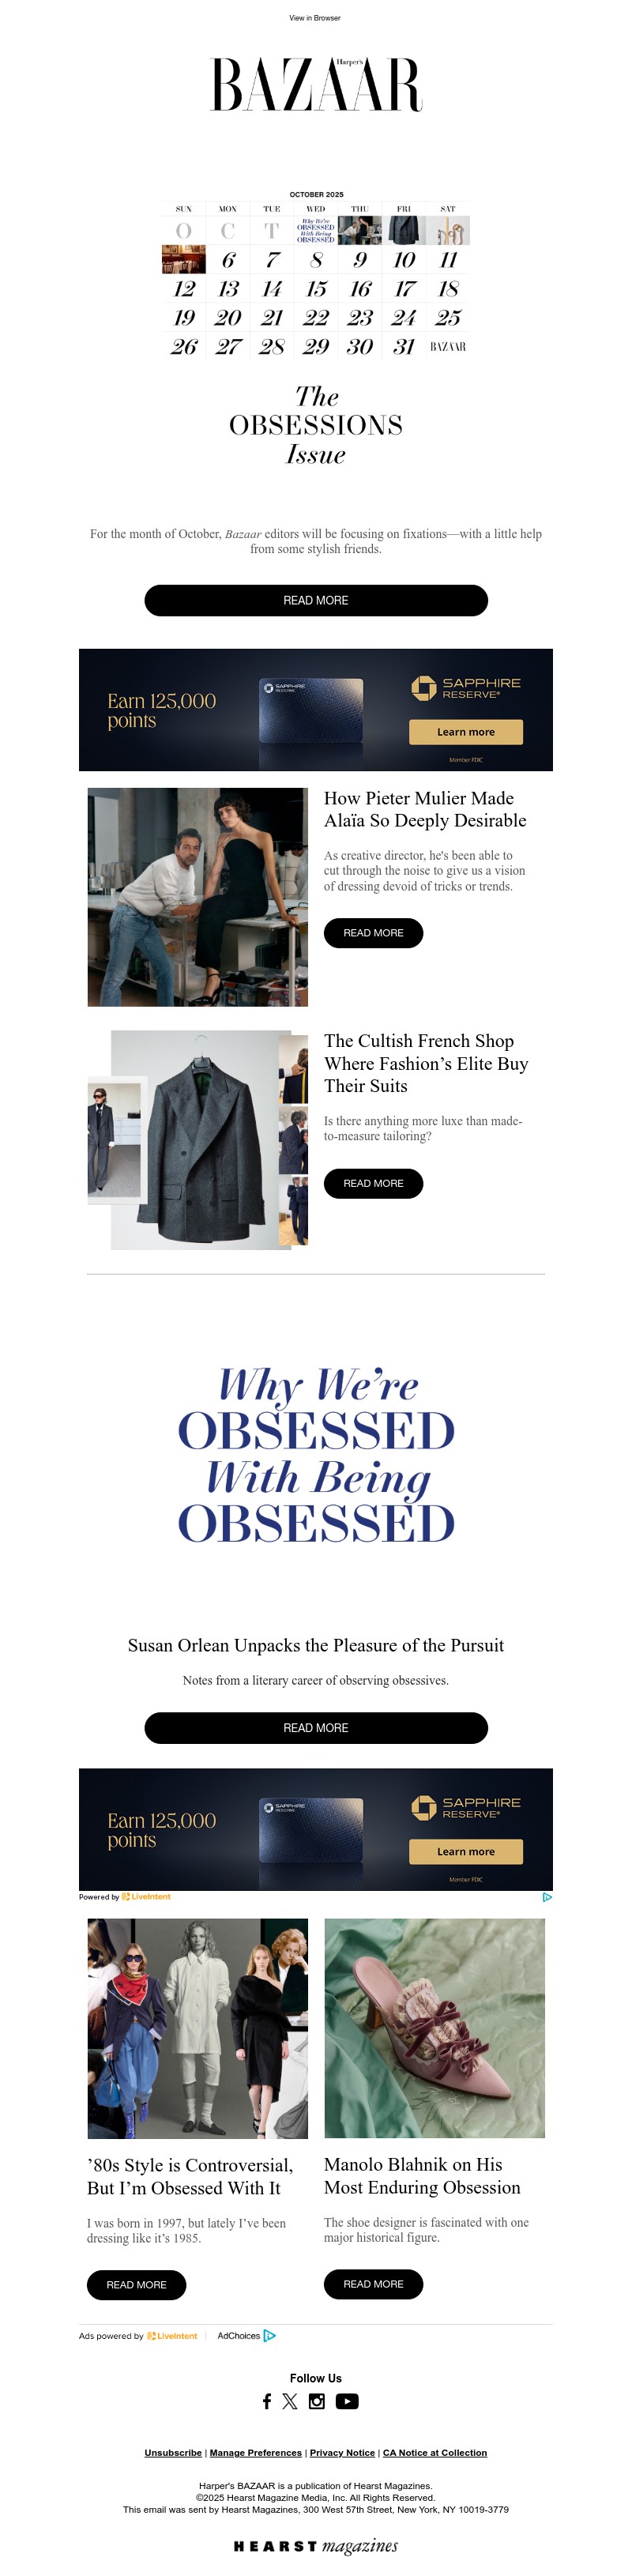
Task: Open READ MORE for Cultish French Shop article
Action: (x=373, y=1183)
